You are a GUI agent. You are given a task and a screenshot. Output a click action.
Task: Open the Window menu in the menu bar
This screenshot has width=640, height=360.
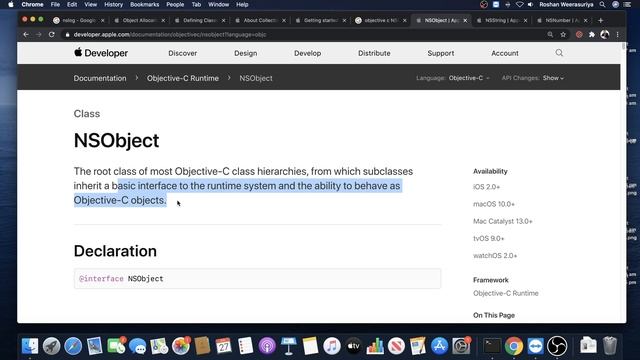click(218, 4)
